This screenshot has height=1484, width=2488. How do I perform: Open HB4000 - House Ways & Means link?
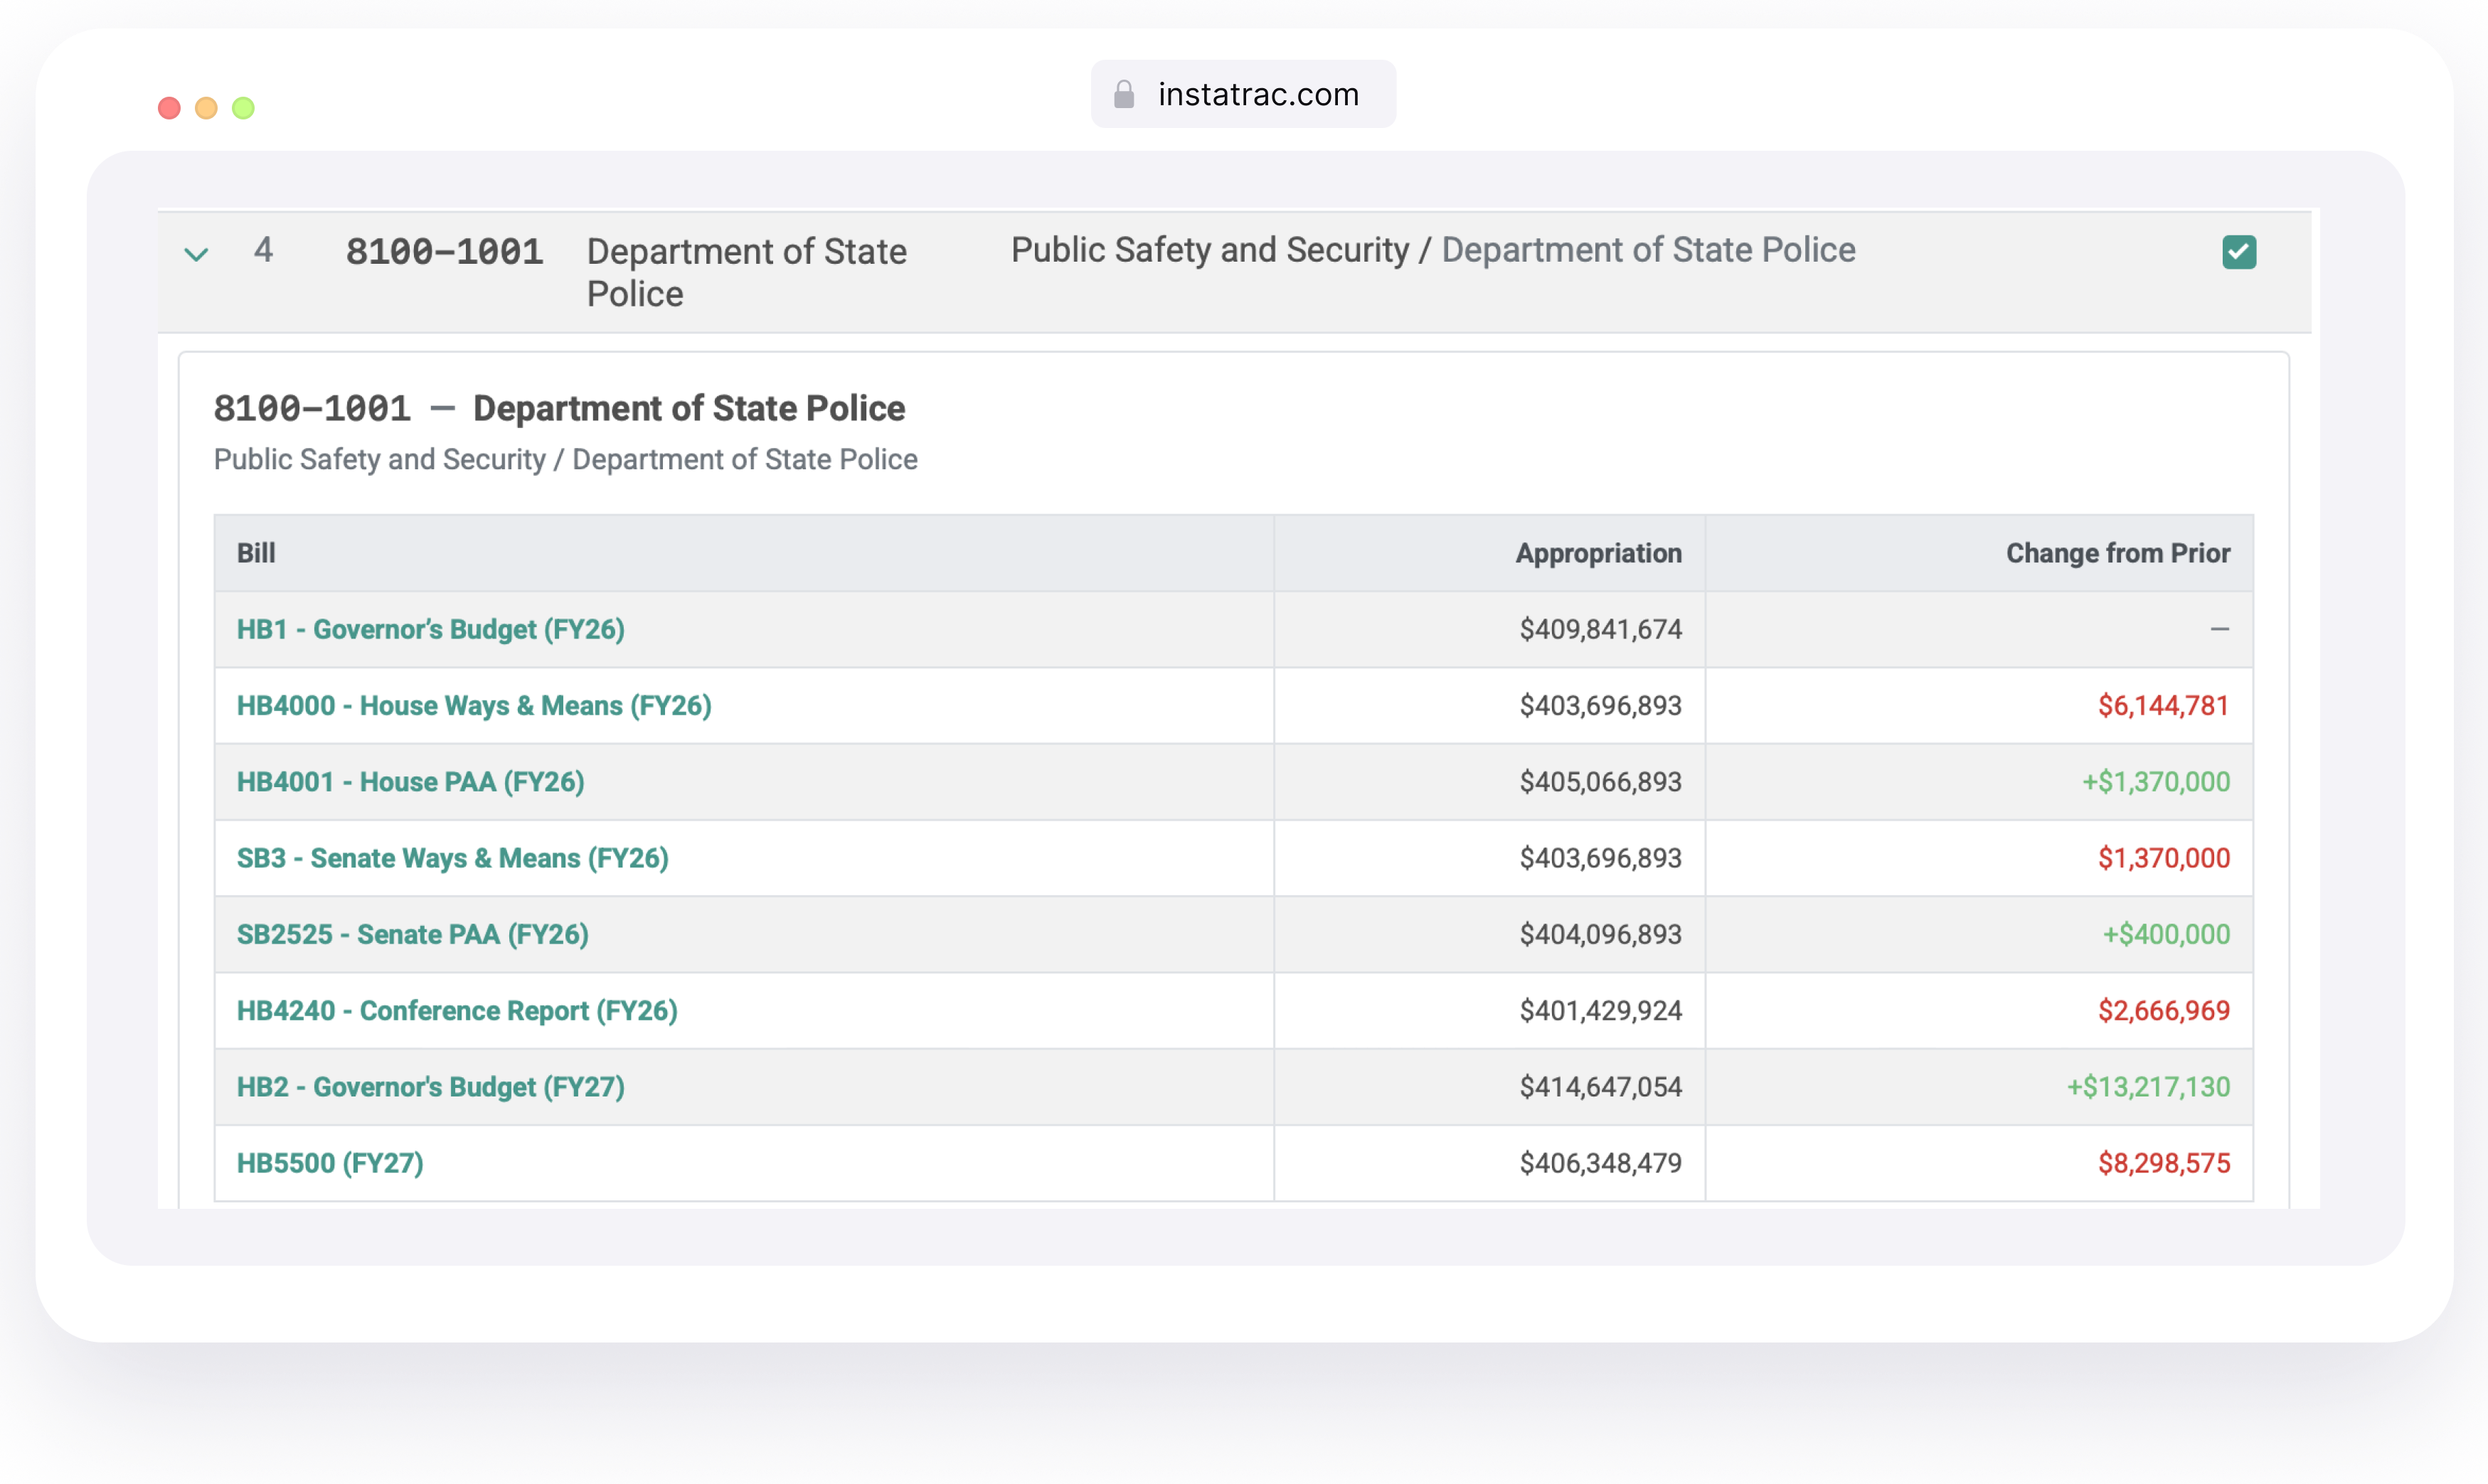[x=474, y=705]
